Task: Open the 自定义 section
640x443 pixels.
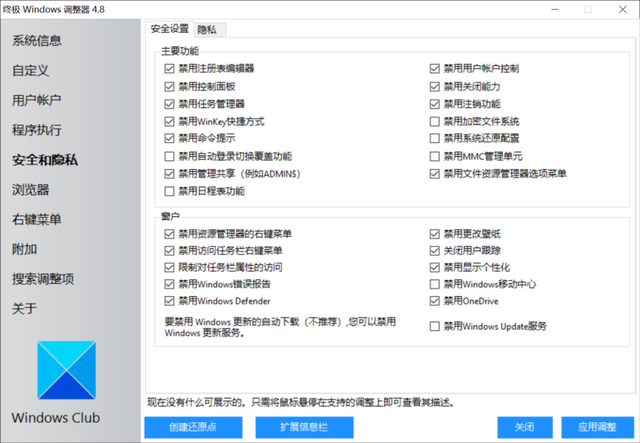Action: coord(31,70)
